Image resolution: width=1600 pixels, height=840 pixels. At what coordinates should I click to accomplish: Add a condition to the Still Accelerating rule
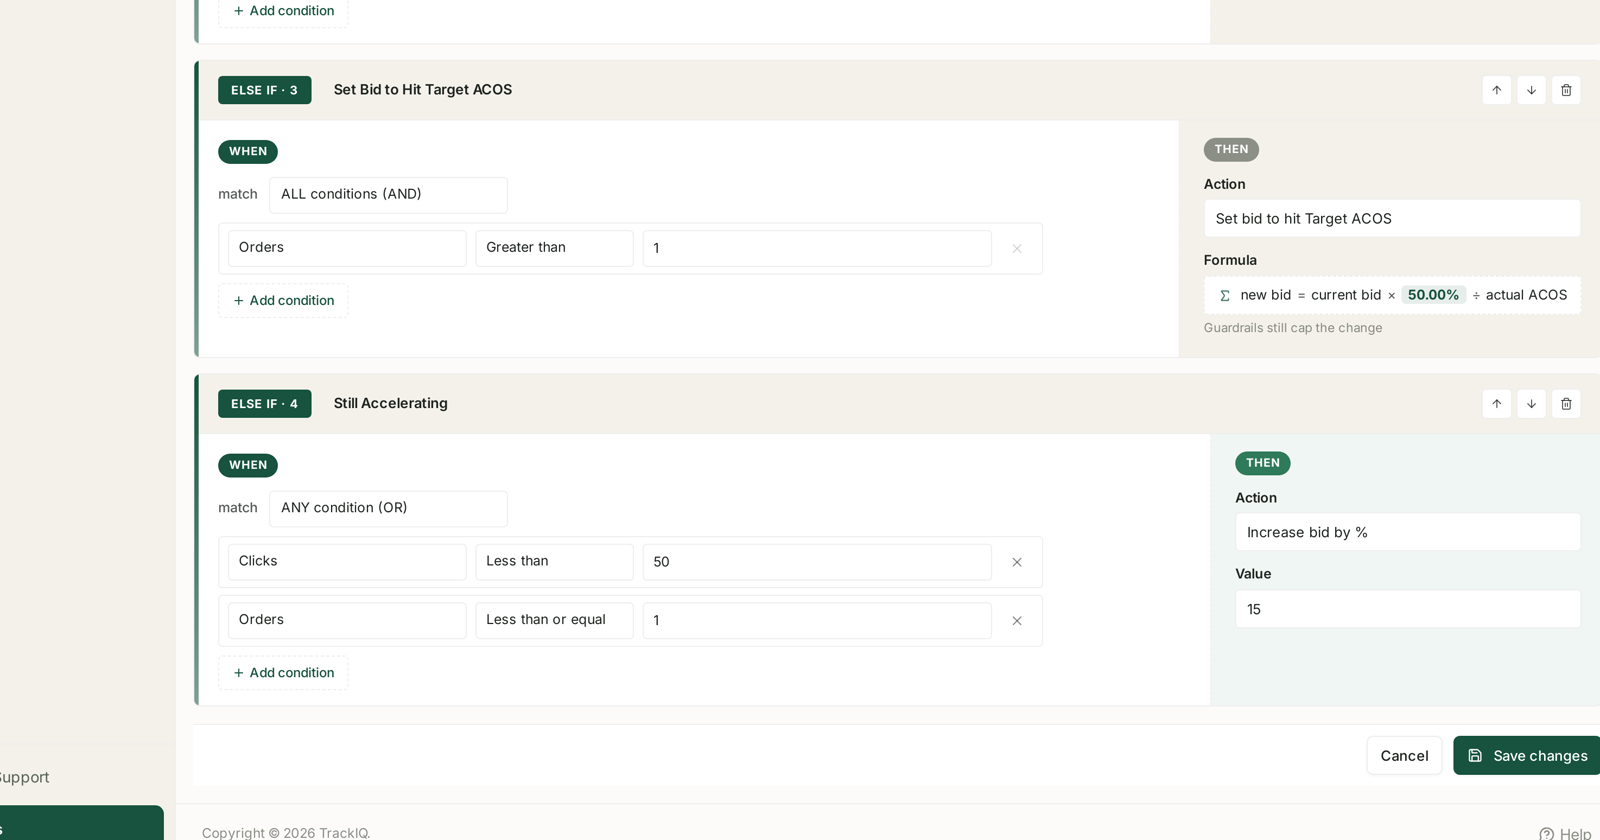pos(283,673)
